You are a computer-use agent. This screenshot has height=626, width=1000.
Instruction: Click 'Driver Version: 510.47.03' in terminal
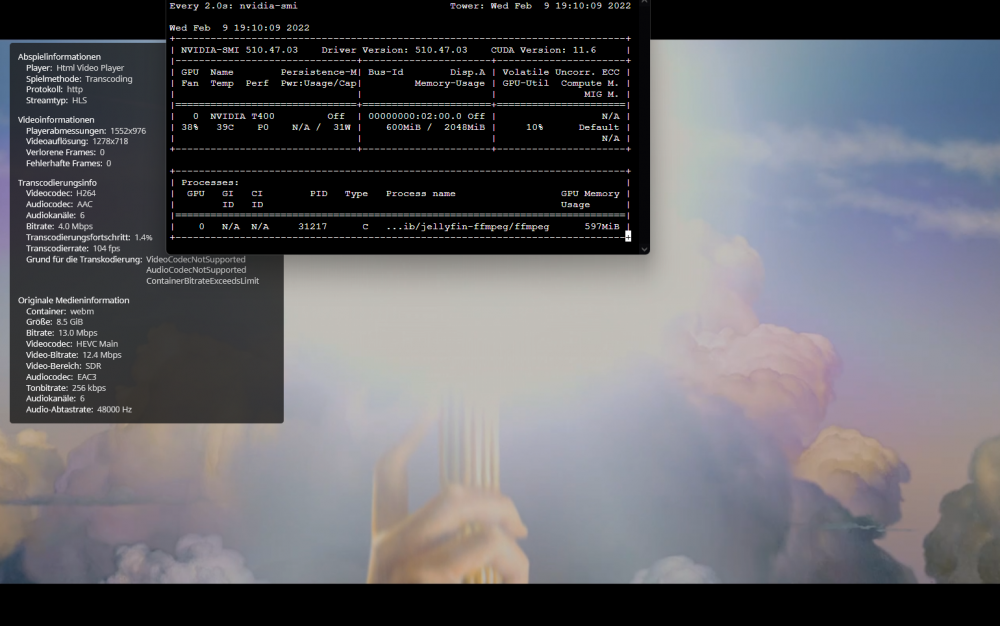(x=394, y=50)
